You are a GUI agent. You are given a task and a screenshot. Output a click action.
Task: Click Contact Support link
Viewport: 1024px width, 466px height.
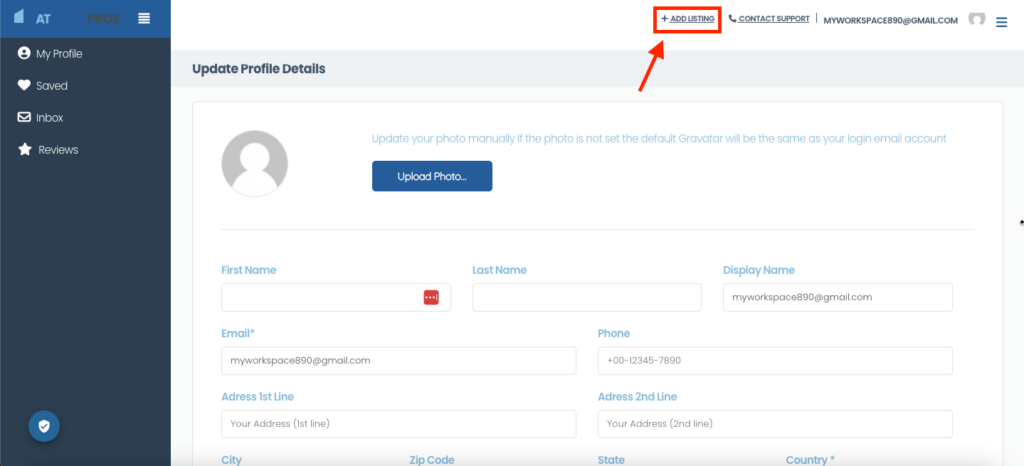click(769, 19)
